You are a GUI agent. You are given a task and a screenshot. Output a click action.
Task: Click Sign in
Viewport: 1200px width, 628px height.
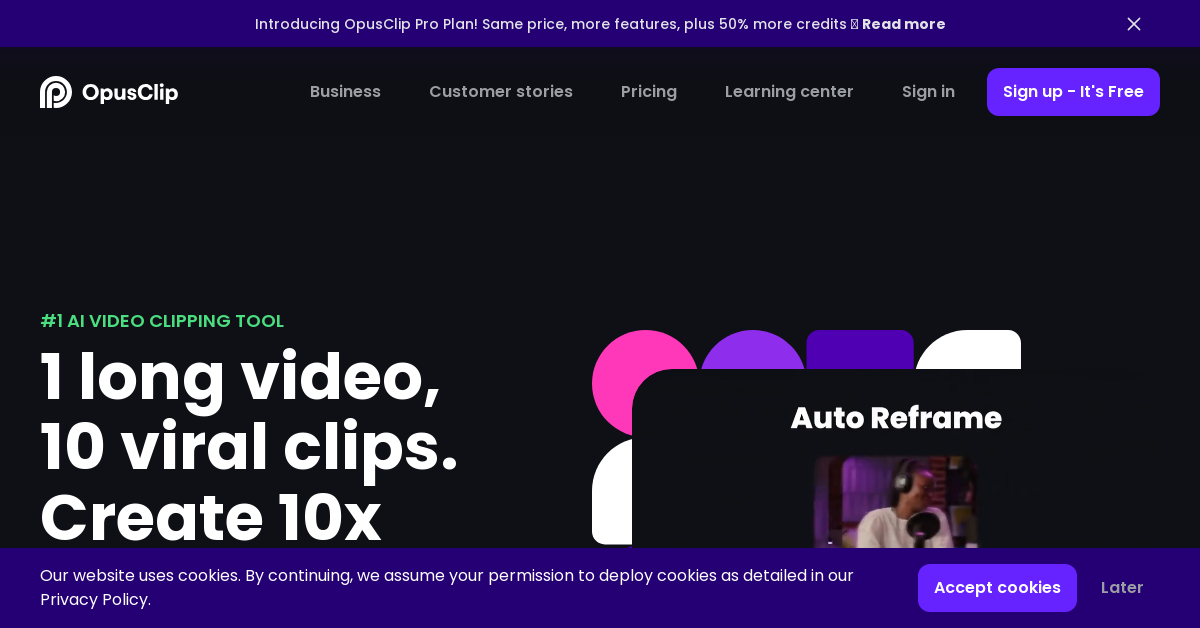(928, 91)
